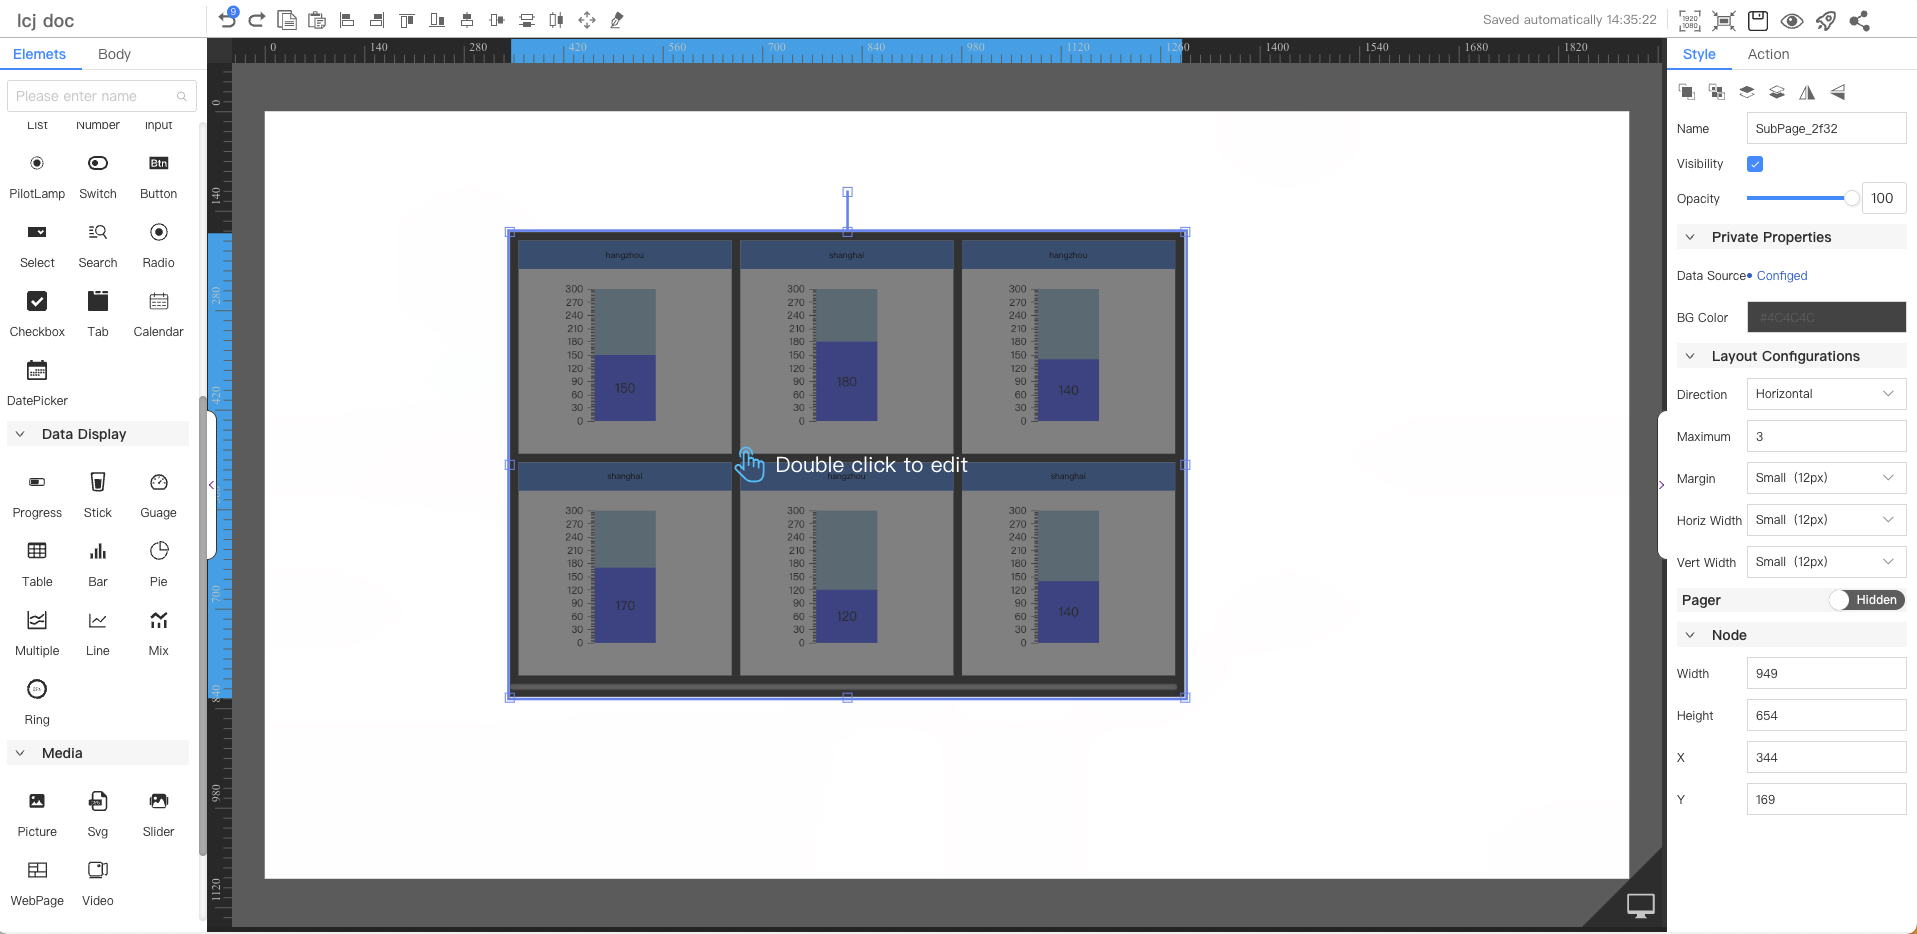
Task: Collapse the left elements panel with arrow handle
Action: tap(211, 485)
